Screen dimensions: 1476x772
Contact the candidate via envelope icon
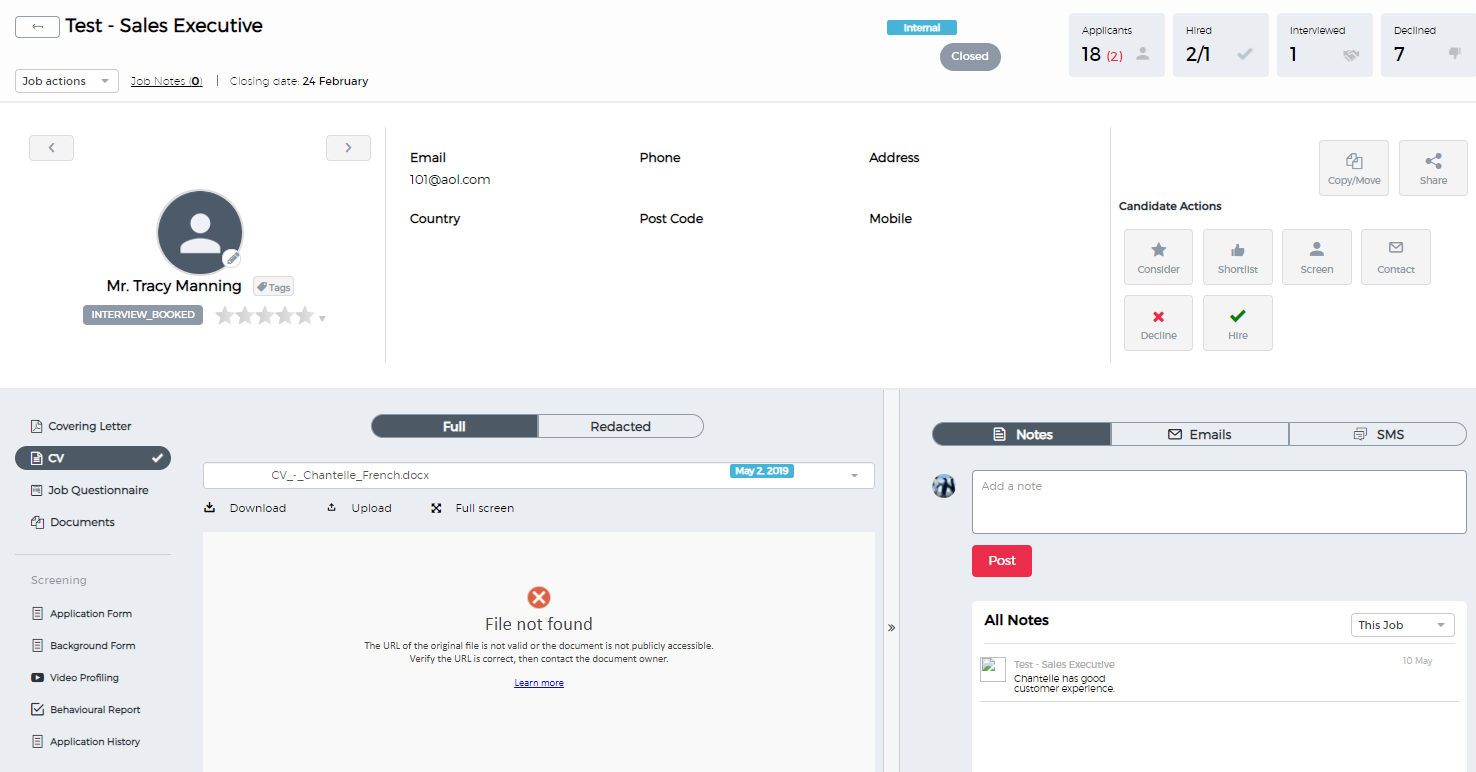tap(1396, 257)
